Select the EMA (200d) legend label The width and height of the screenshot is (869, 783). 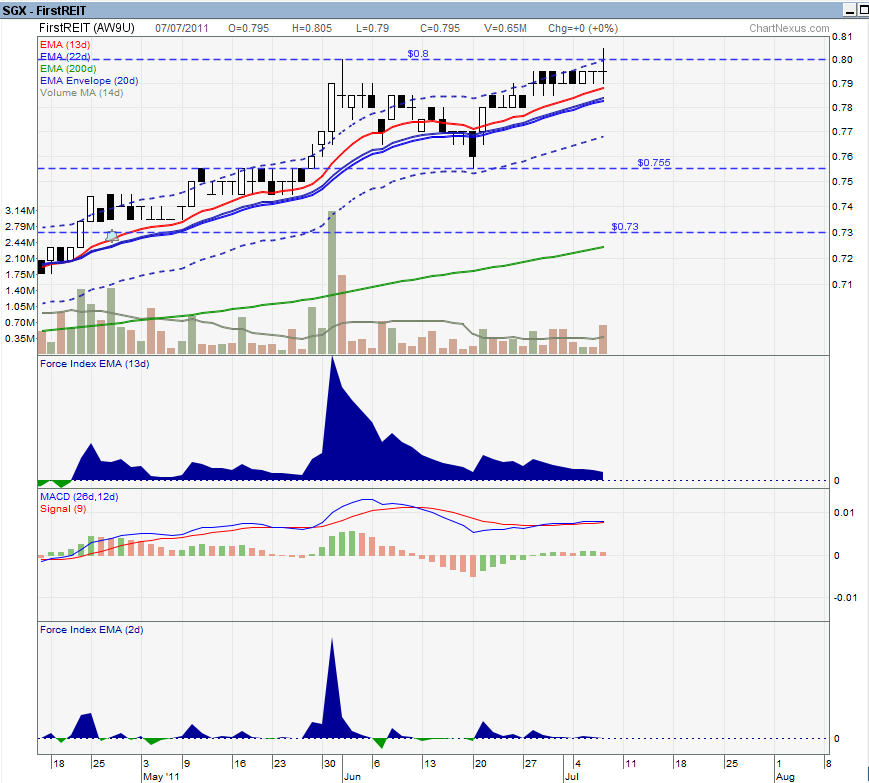click(x=68, y=69)
